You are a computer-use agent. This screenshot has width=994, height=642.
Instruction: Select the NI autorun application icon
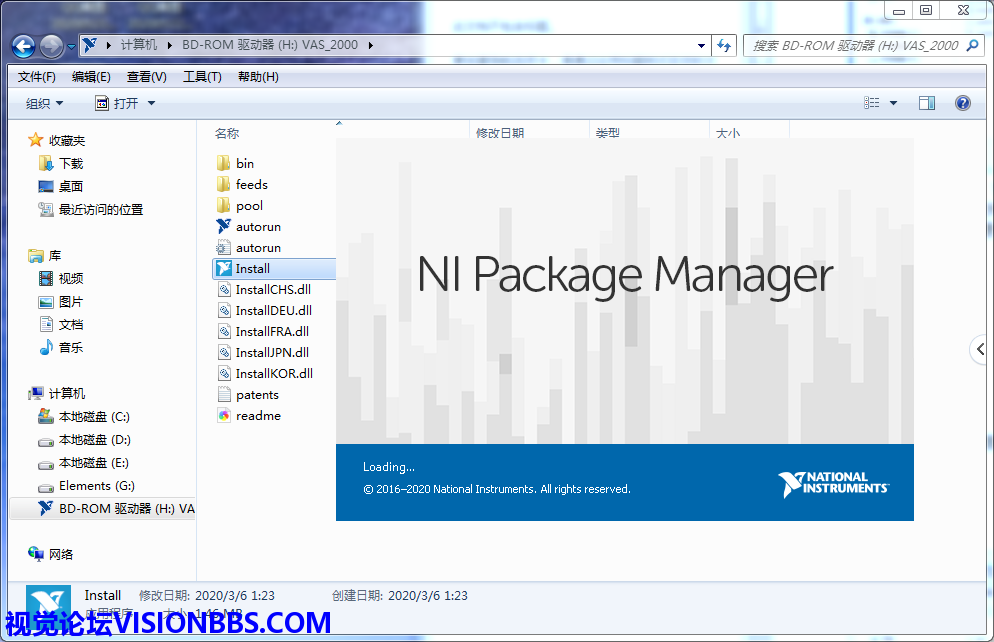(x=223, y=226)
